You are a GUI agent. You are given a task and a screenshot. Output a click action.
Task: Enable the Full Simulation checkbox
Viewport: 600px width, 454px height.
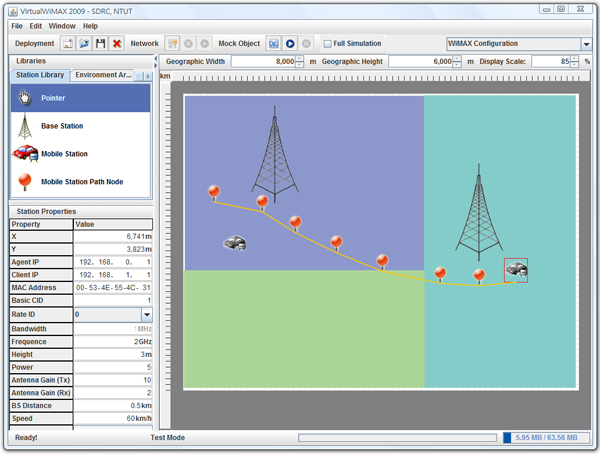click(x=328, y=44)
